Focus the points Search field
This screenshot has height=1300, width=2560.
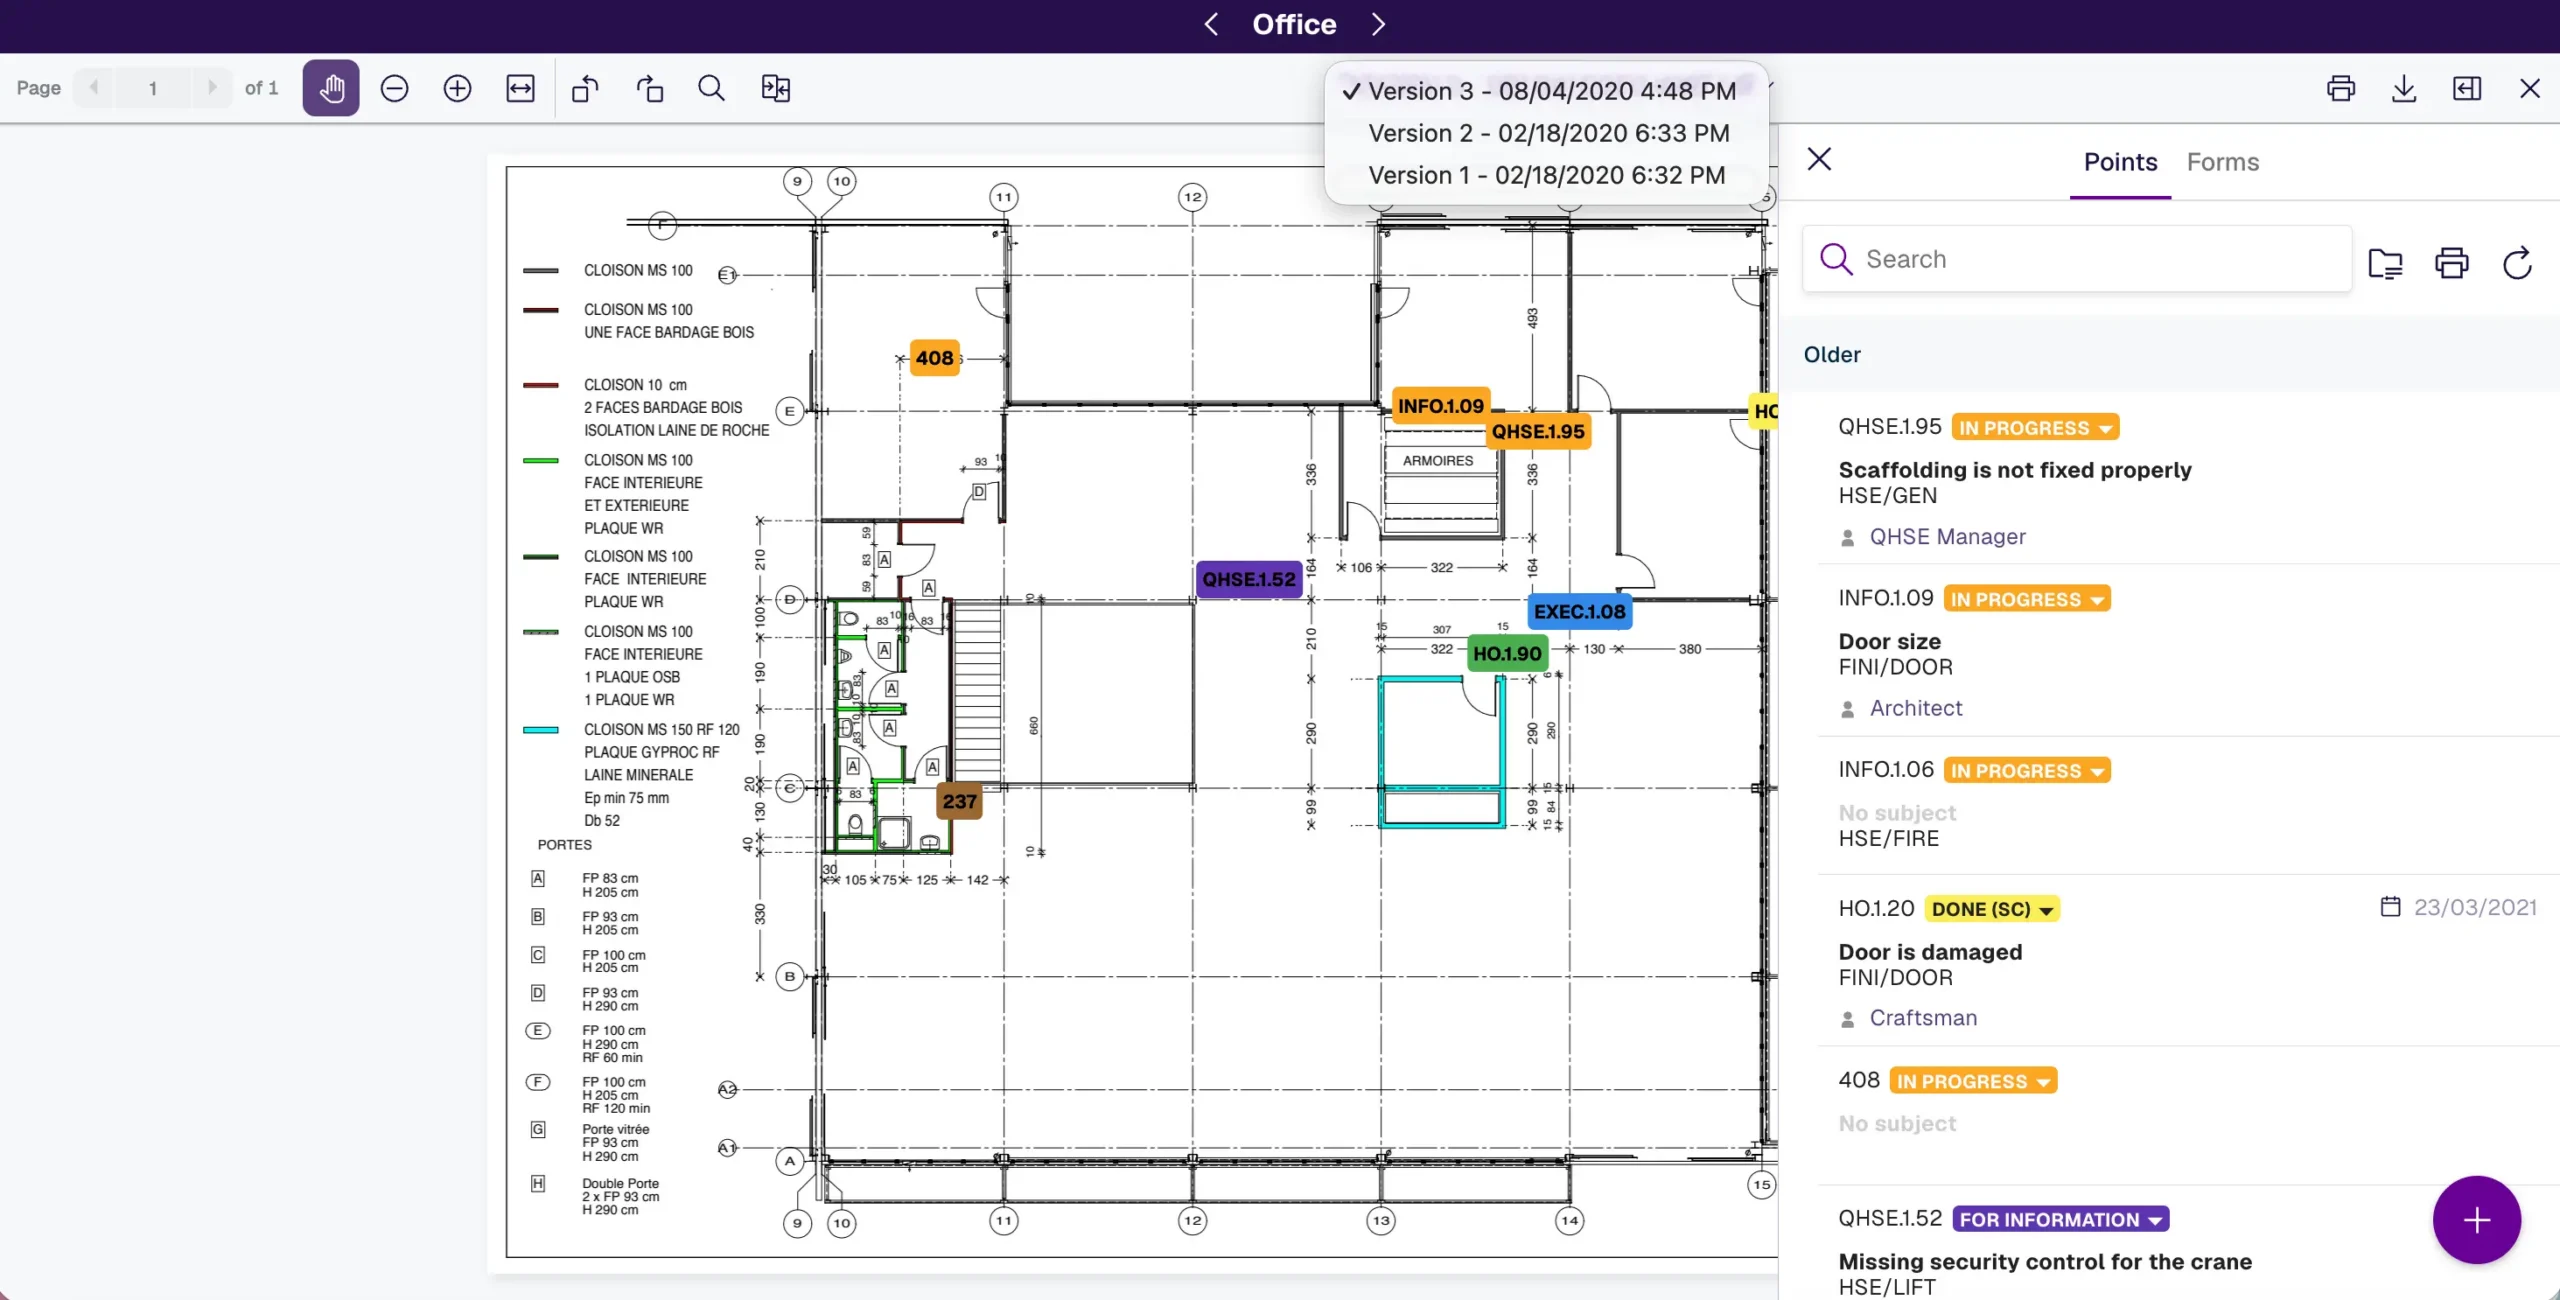click(x=2077, y=259)
